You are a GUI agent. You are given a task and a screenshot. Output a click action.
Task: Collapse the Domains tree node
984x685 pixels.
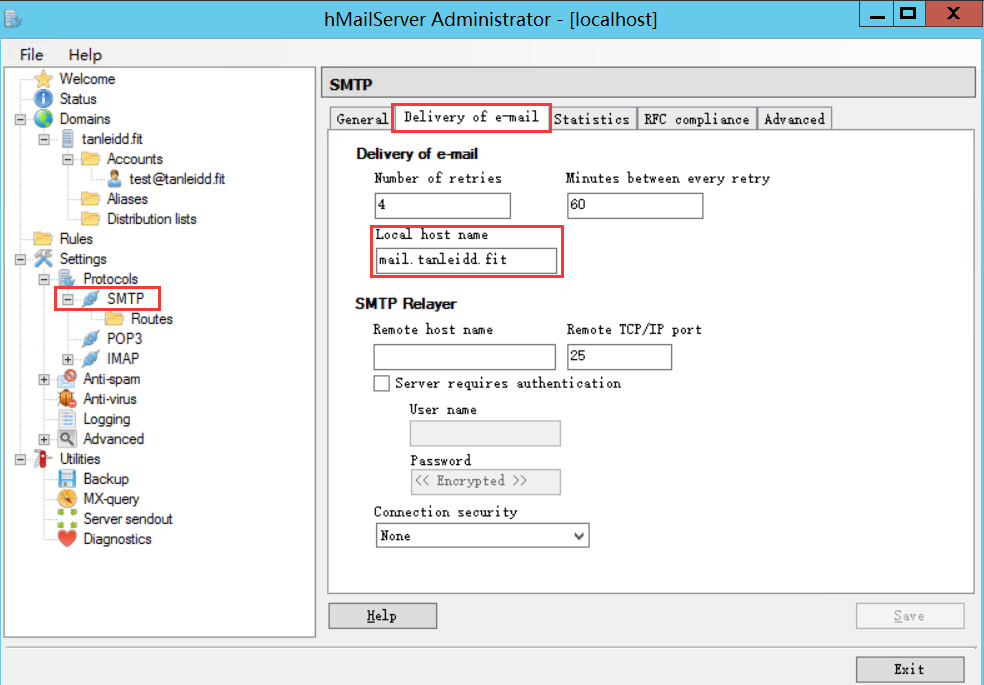pos(20,119)
